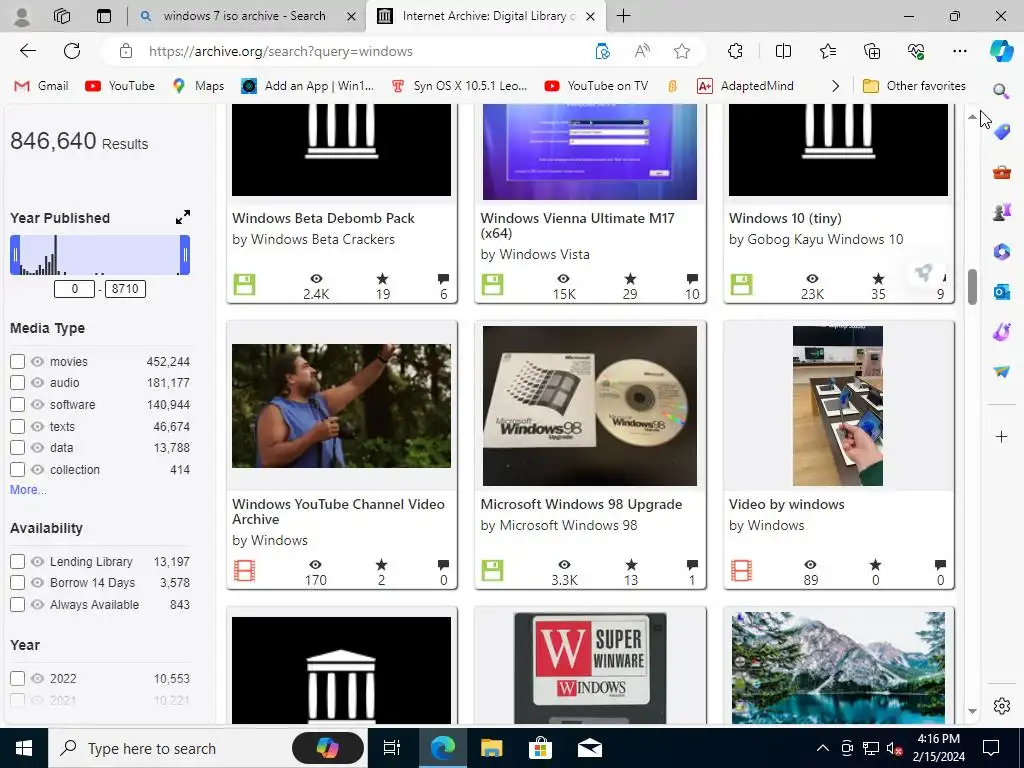
Task: Open the browser Extensions icon
Action: (x=735, y=51)
